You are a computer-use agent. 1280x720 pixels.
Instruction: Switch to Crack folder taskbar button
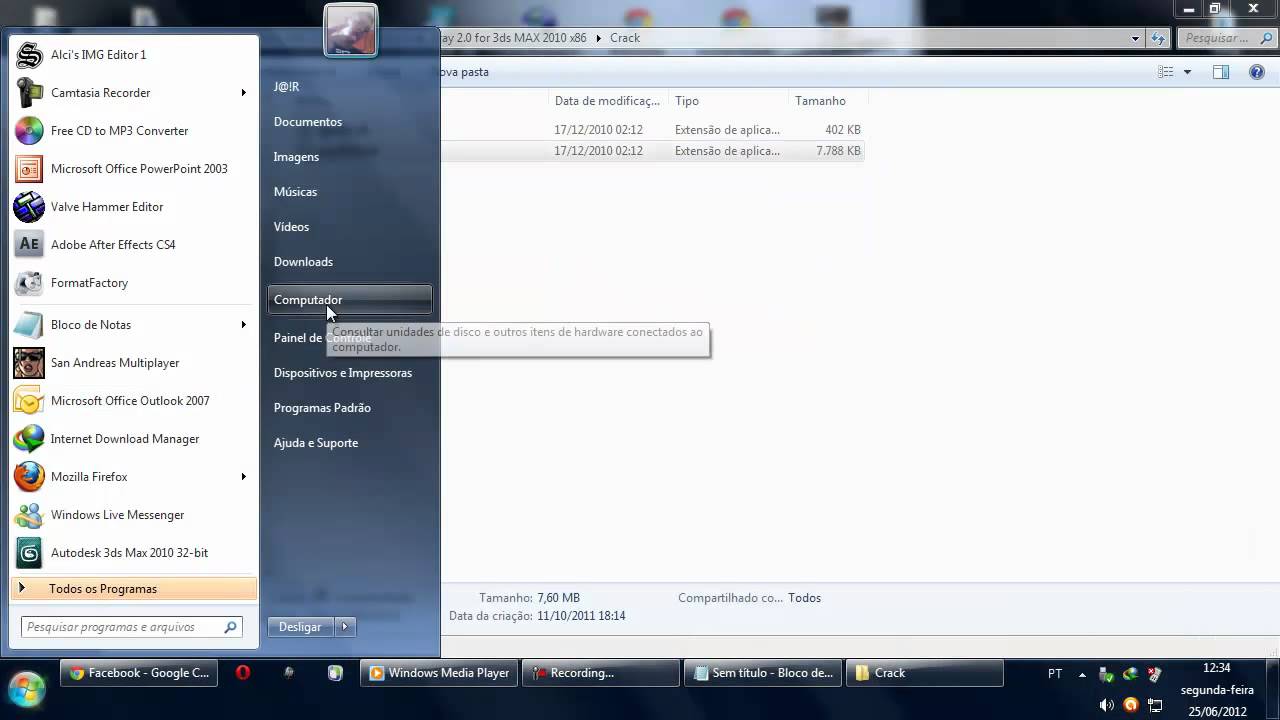tap(925, 673)
